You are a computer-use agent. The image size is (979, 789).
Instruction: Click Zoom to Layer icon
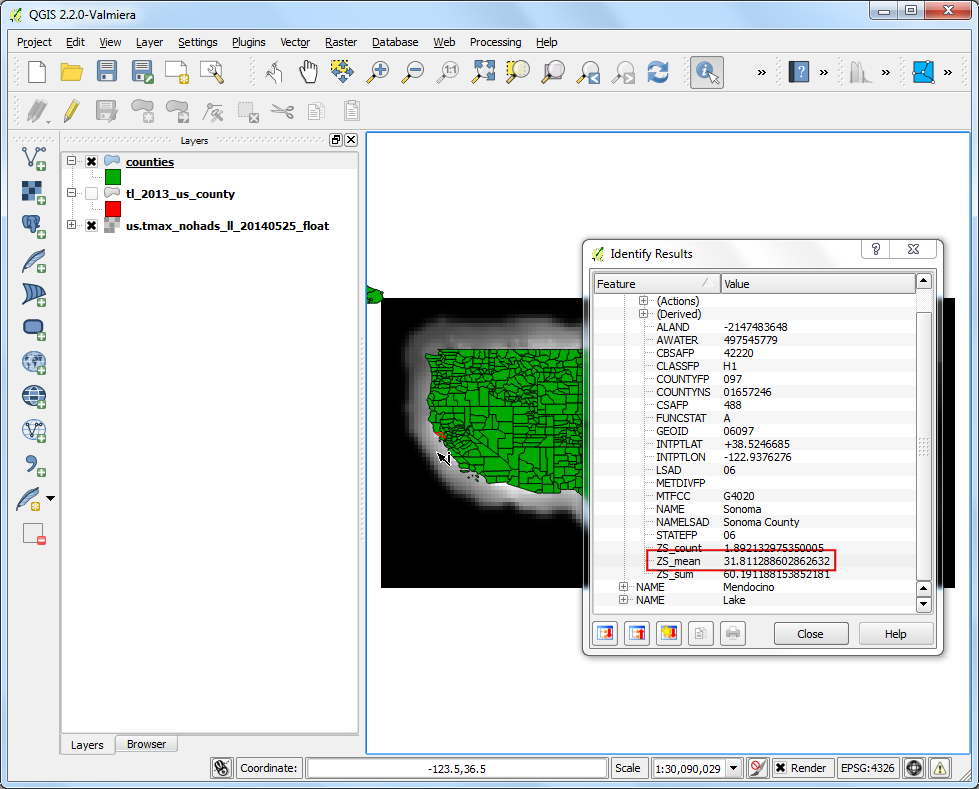553,72
